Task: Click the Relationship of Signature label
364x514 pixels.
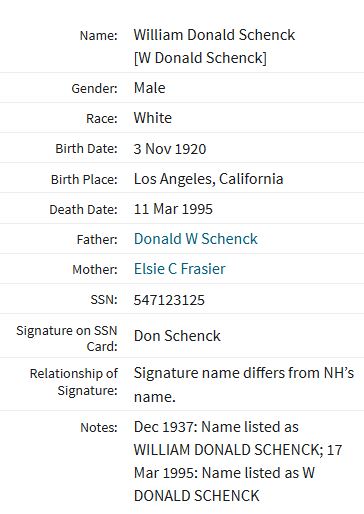Action: 74,382
